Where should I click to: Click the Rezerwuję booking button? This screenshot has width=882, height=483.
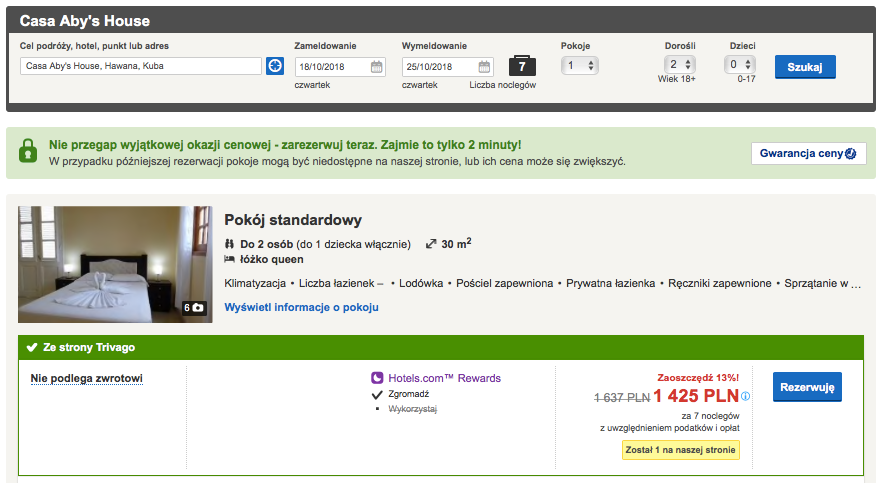(x=807, y=387)
